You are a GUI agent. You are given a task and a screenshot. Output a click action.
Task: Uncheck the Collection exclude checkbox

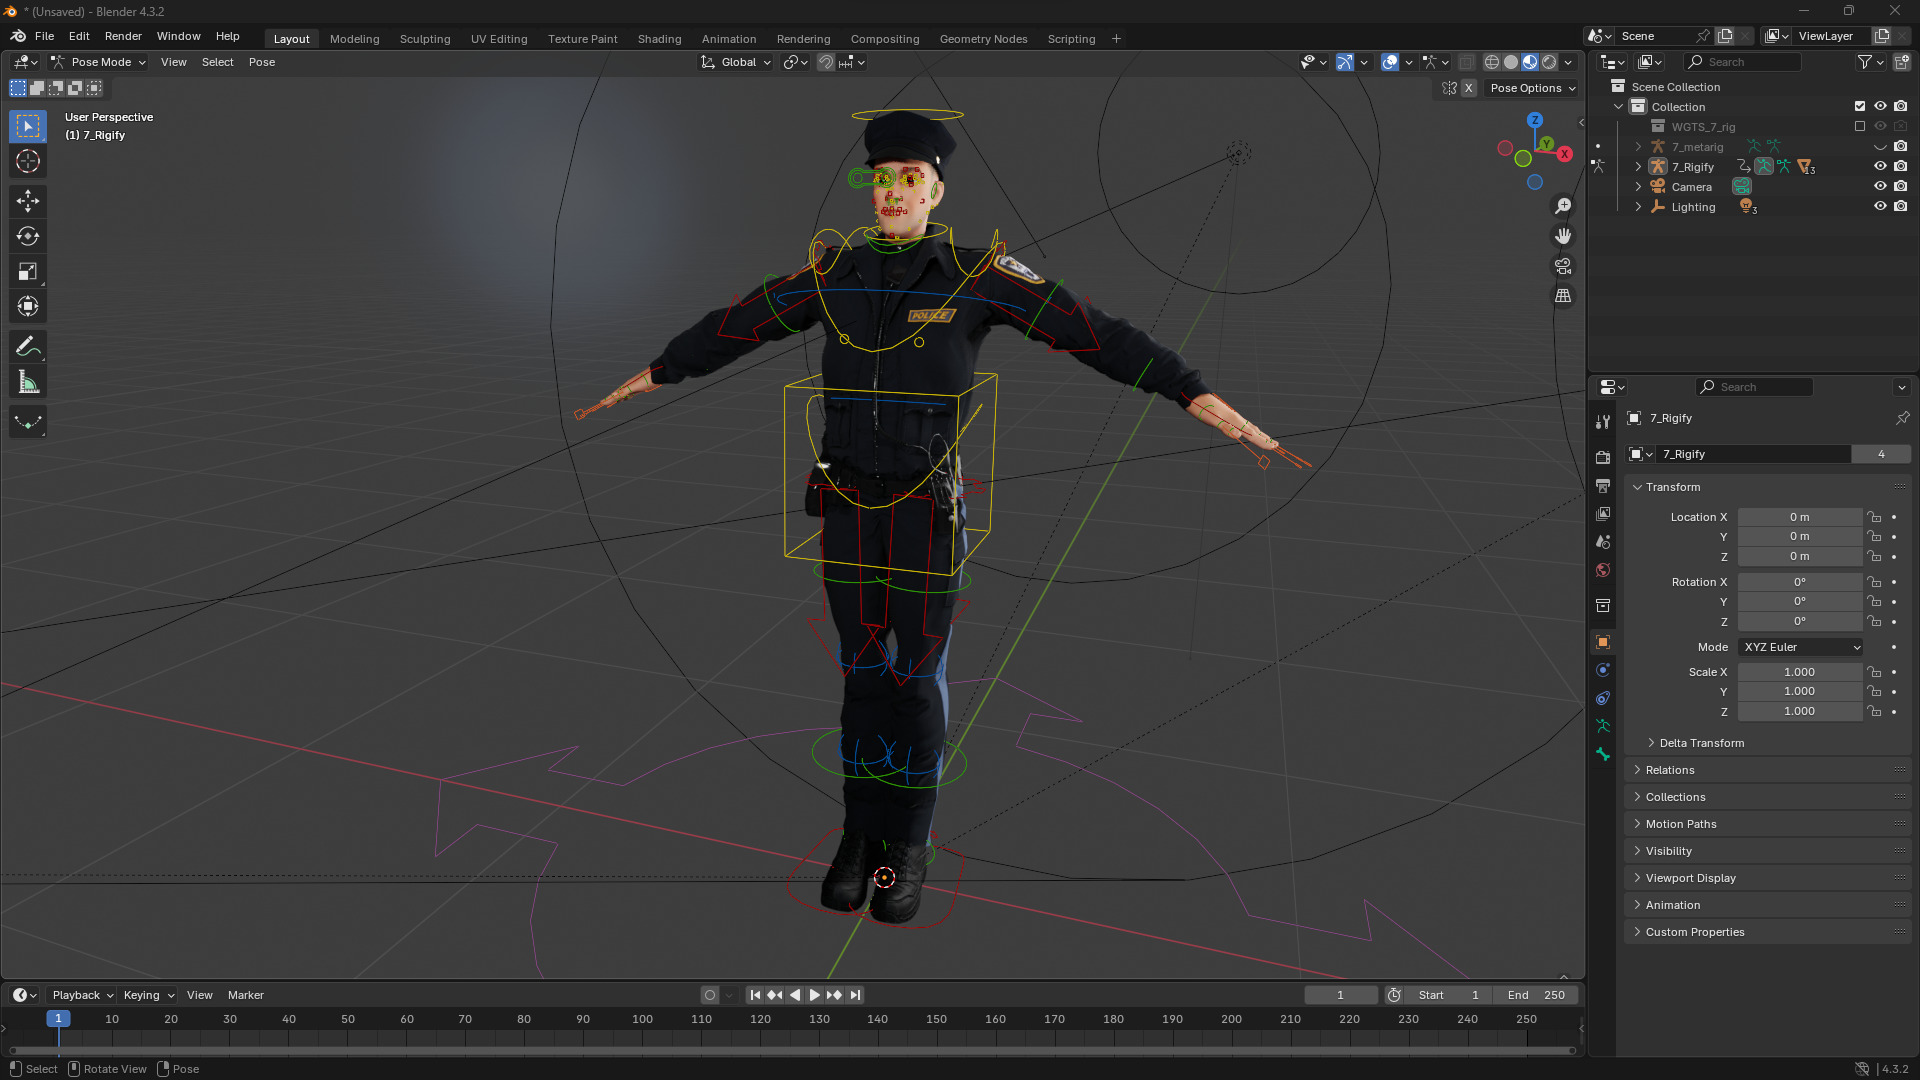[x=1860, y=107]
